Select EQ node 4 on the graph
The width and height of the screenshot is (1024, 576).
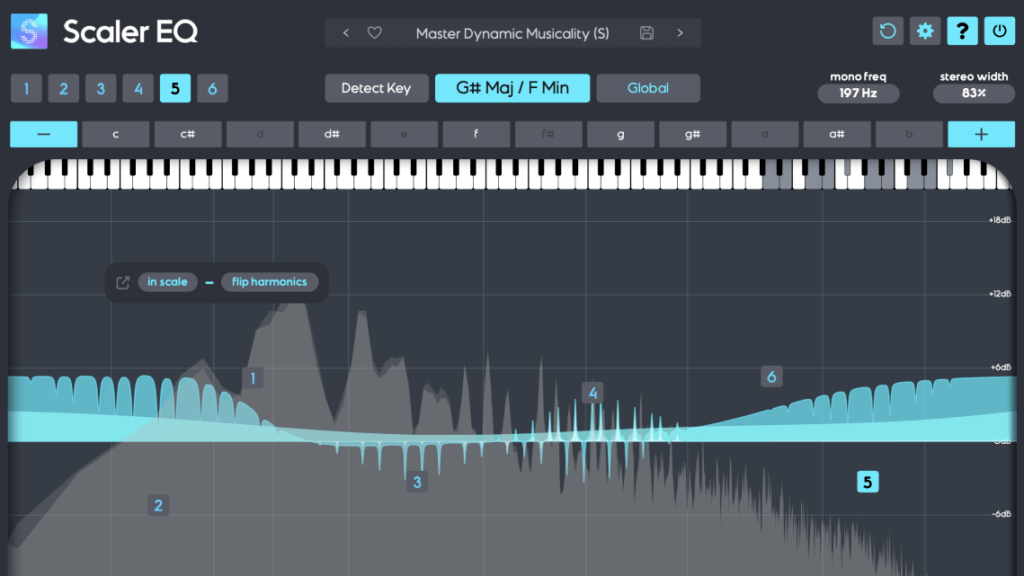point(593,393)
